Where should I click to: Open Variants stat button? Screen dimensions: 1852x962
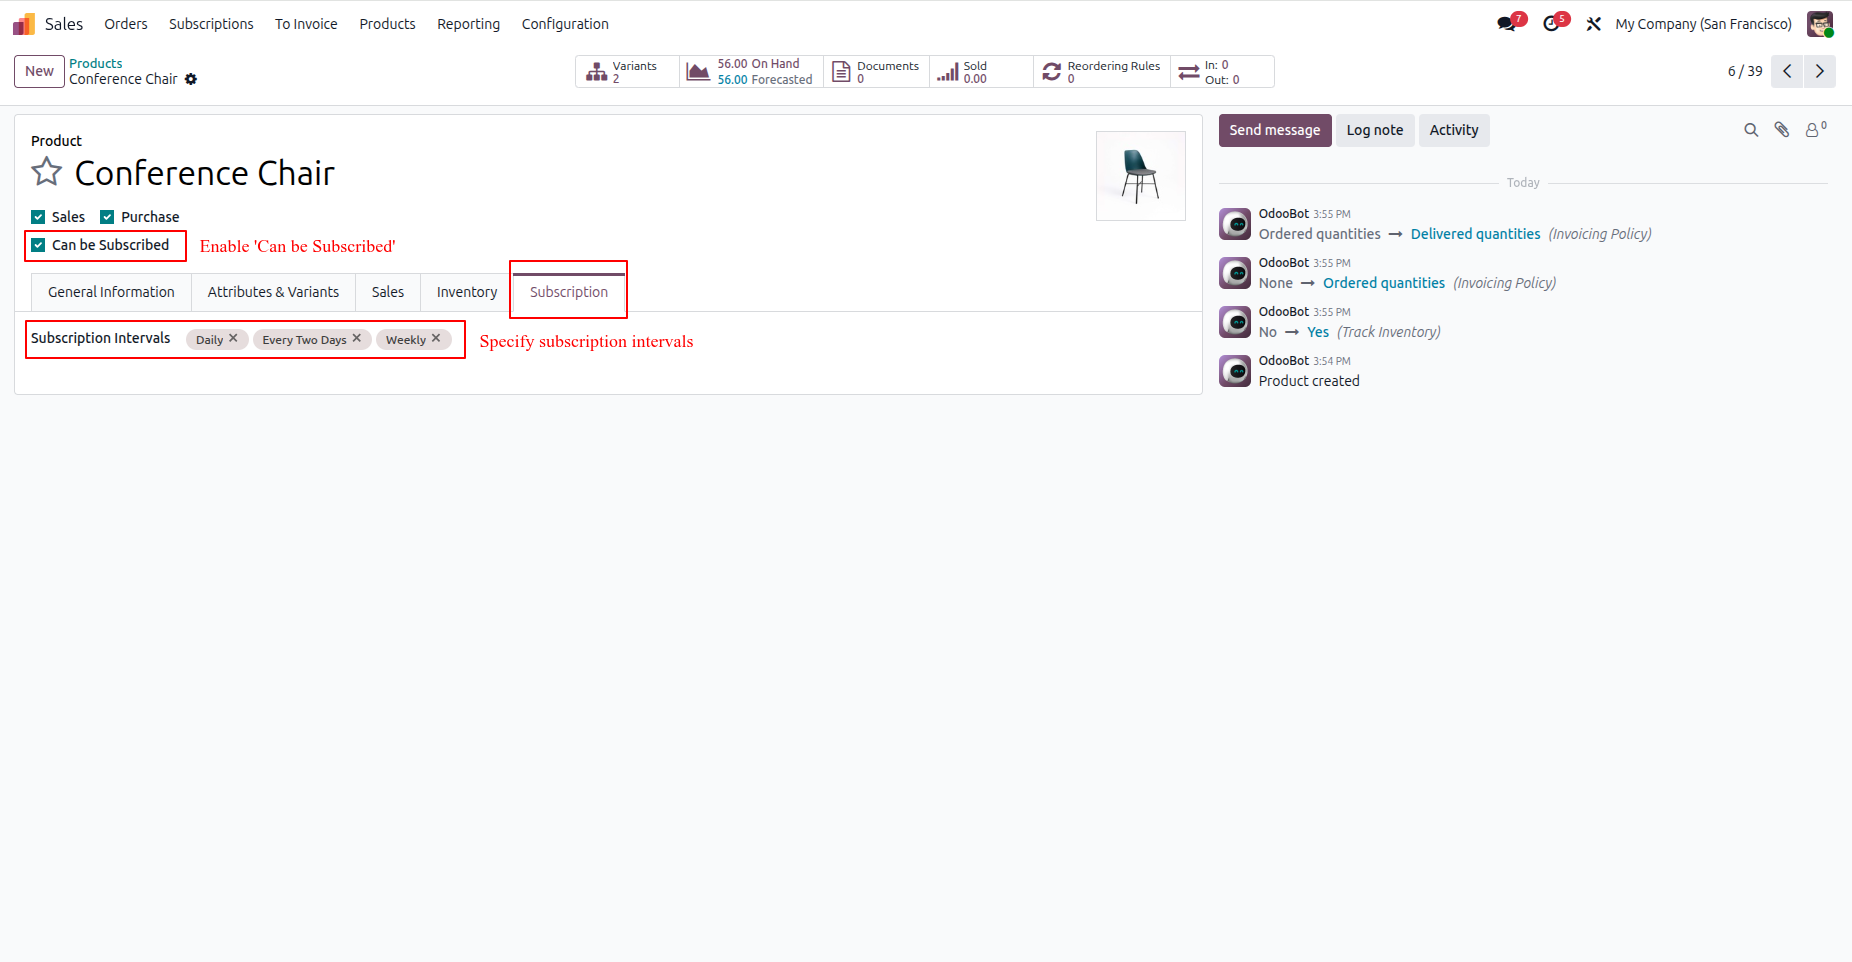[627, 72]
